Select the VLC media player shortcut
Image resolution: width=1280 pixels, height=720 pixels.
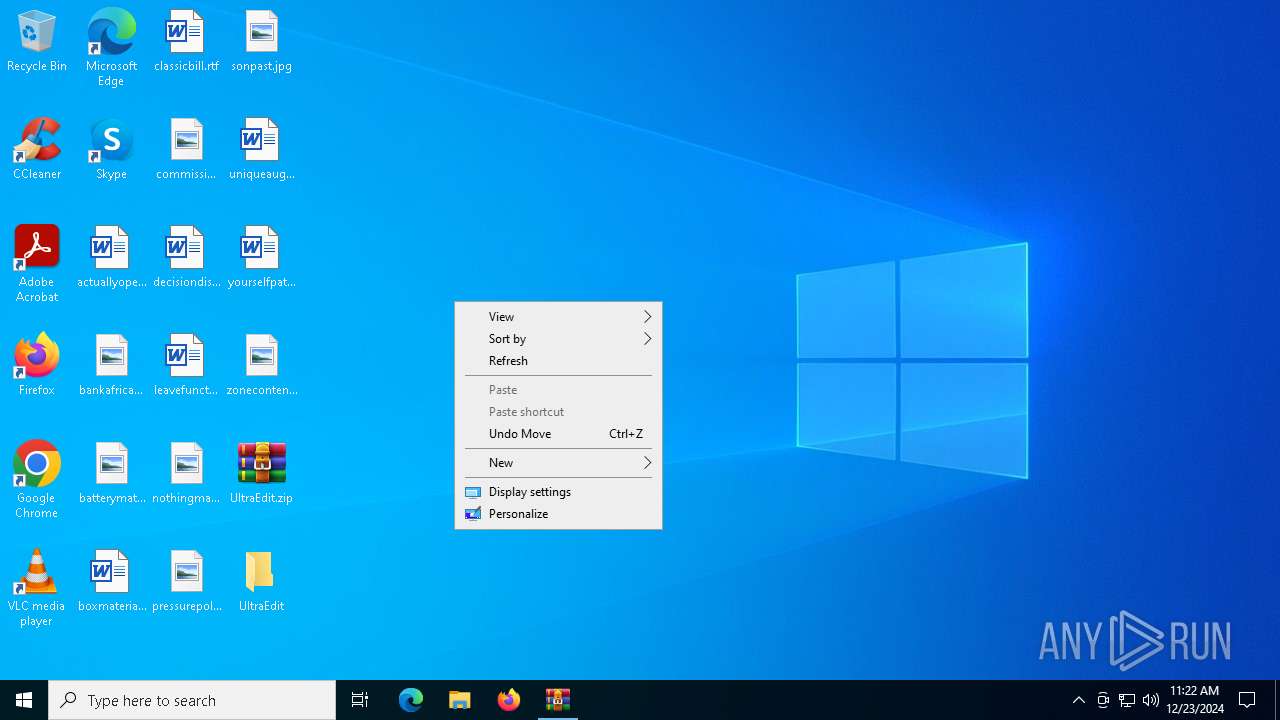(37, 588)
